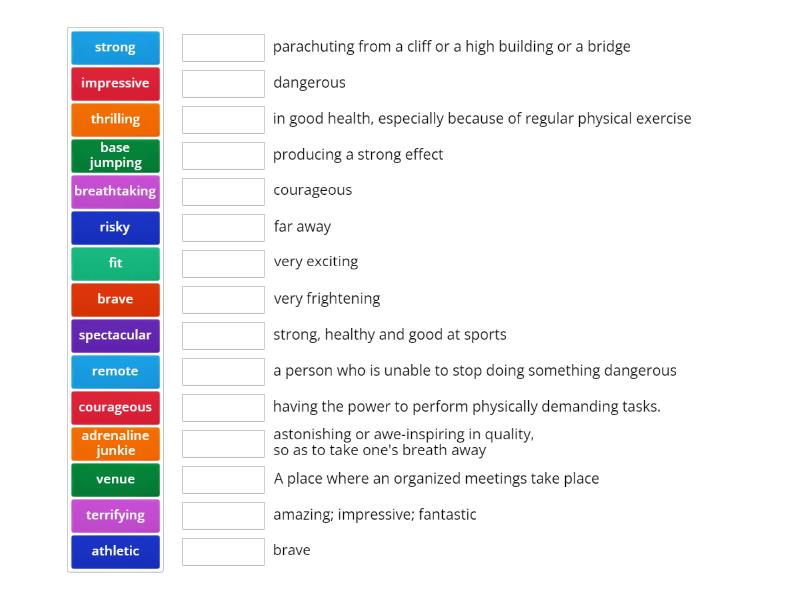Click the blue 'athletic' word tile
The image size is (800, 600).
pos(115,551)
